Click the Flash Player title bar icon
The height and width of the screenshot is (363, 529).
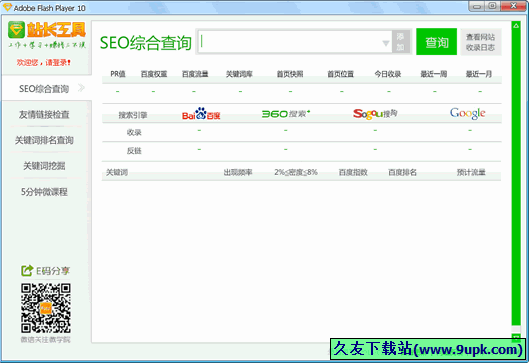pyautogui.click(x=7, y=7)
